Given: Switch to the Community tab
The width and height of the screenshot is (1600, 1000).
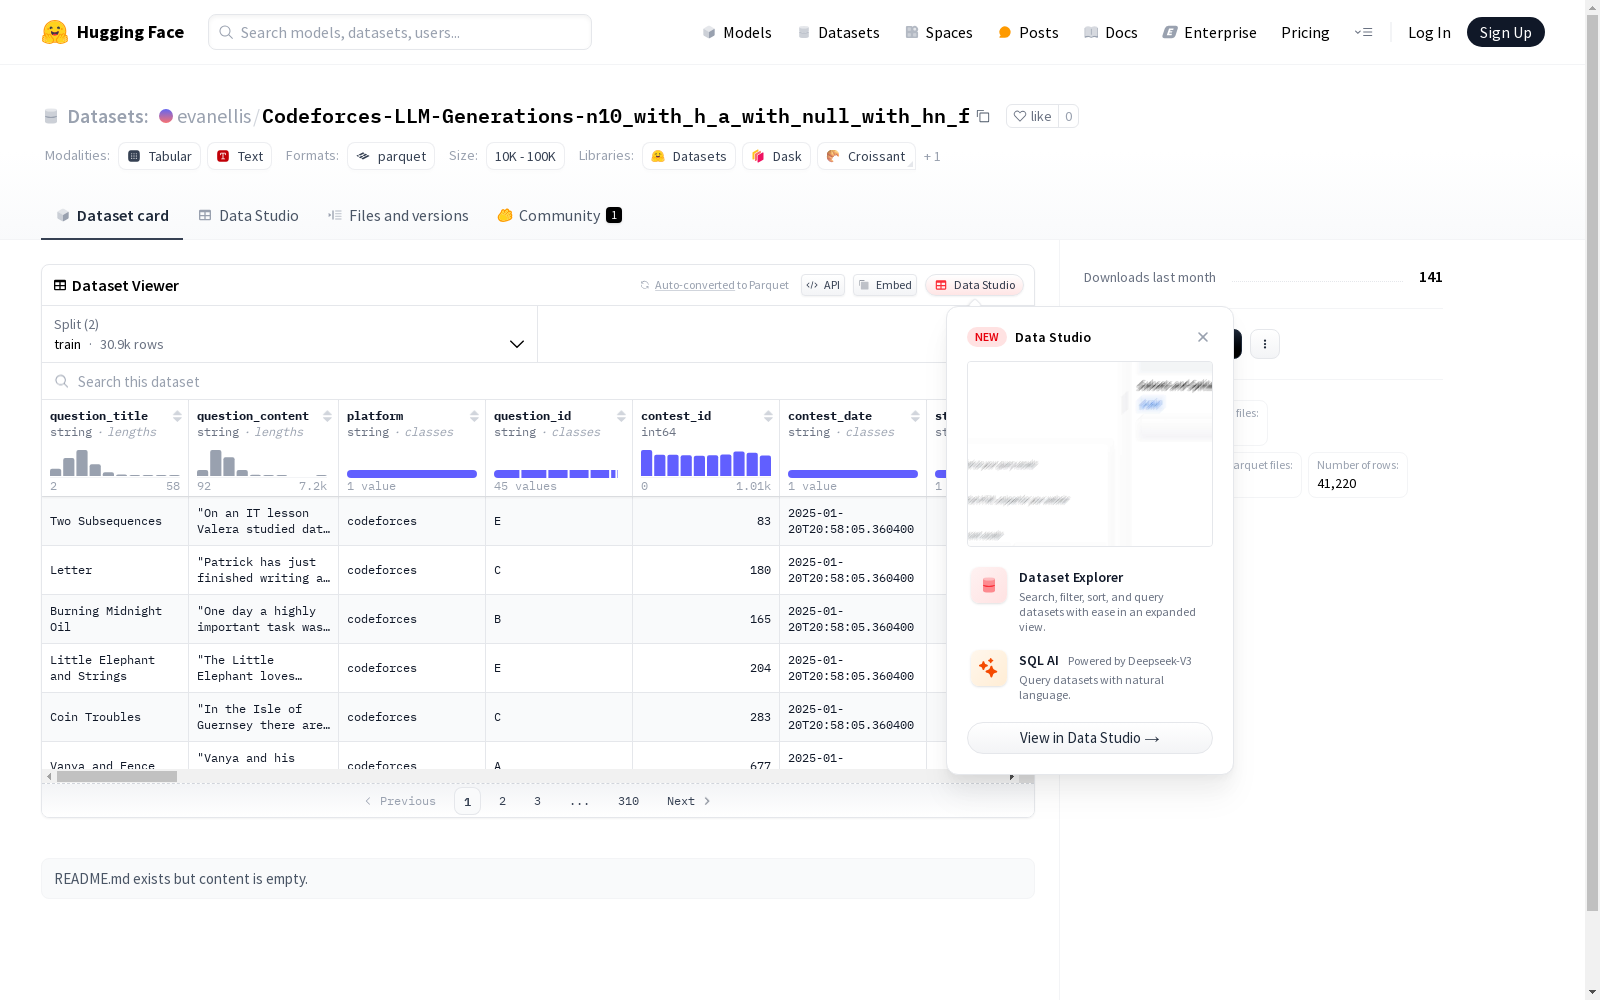Looking at the screenshot, I should (559, 216).
